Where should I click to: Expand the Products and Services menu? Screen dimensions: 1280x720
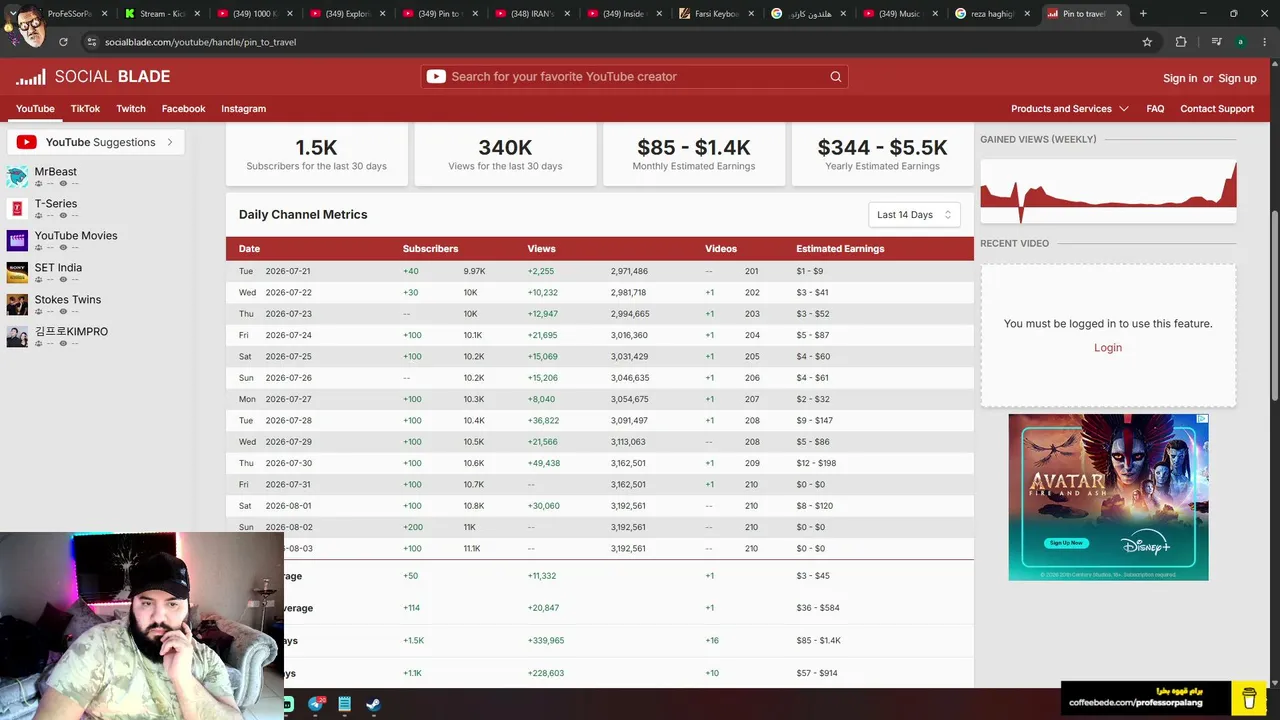pos(1069,109)
